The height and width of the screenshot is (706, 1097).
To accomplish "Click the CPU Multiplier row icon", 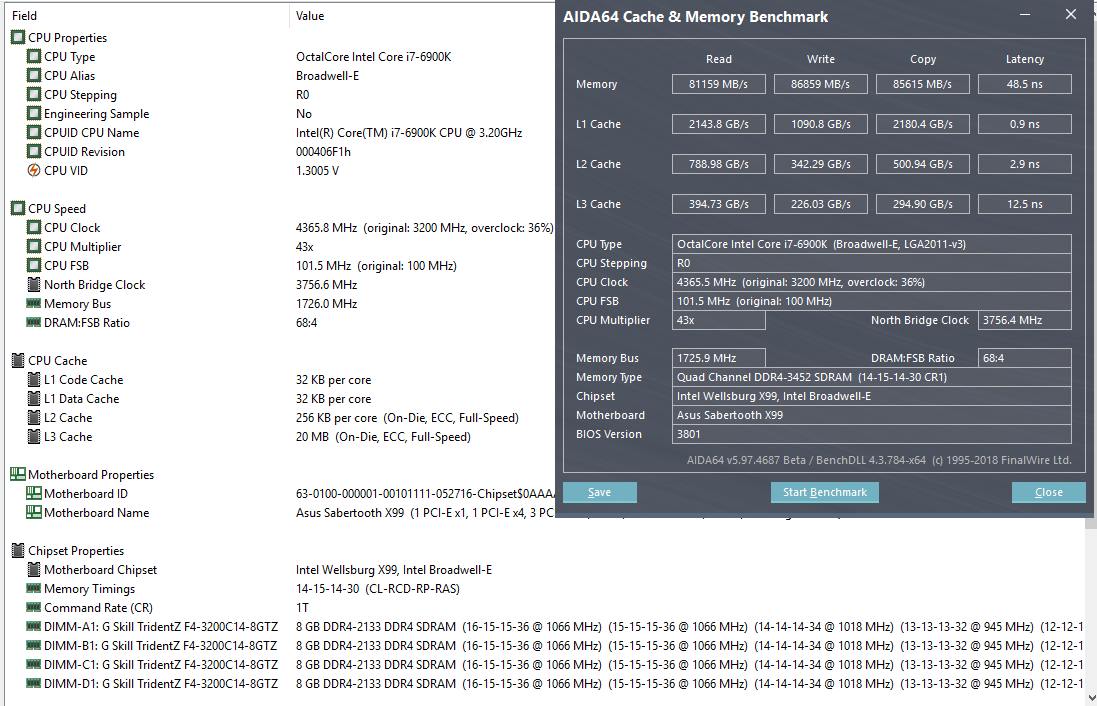I will point(34,246).
